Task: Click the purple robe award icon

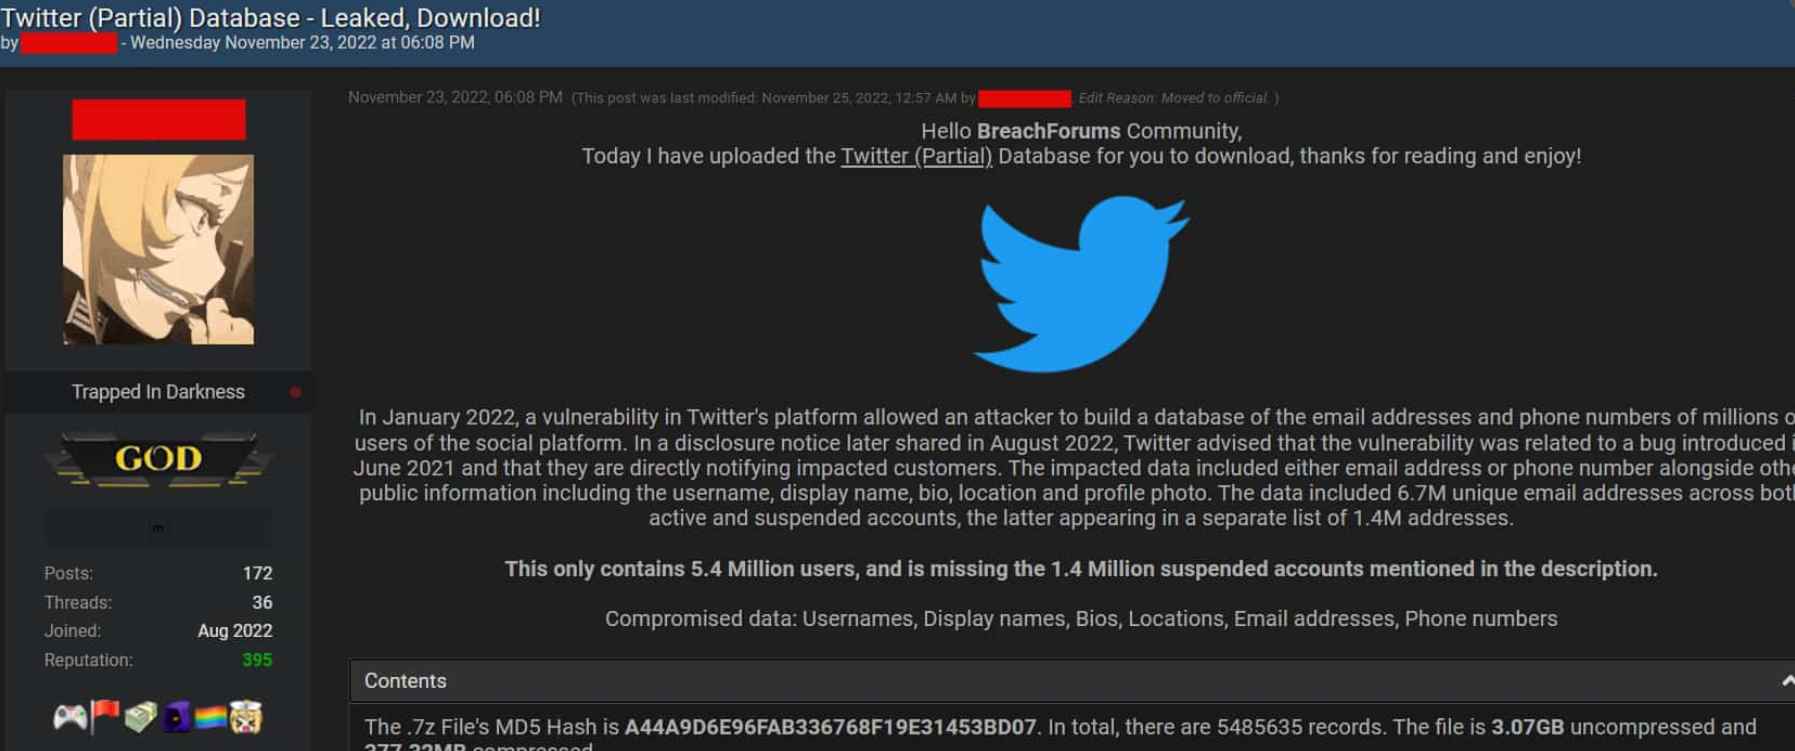Action: click(176, 716)
